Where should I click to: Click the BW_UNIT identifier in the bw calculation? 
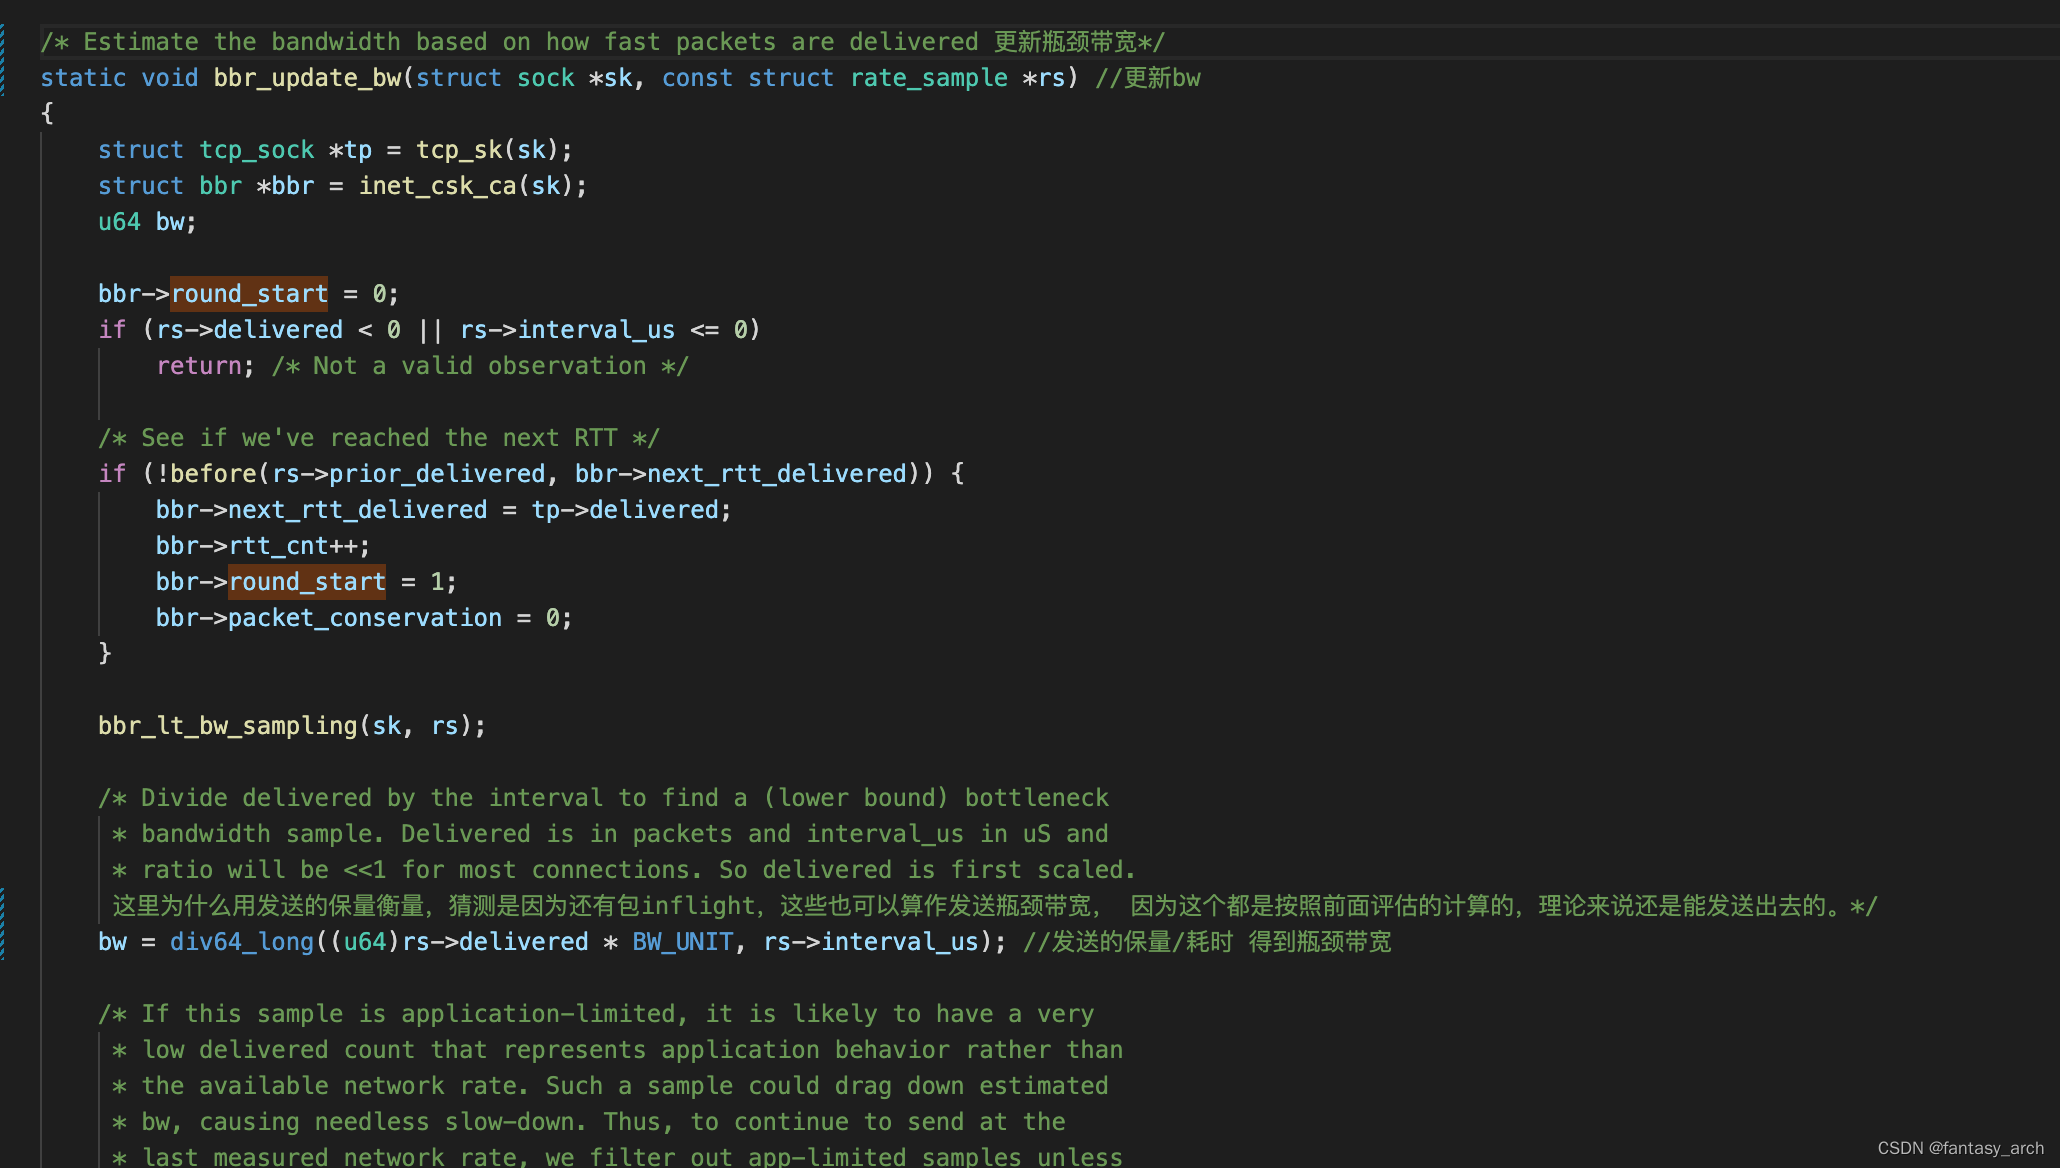click(x=683, y=941)
